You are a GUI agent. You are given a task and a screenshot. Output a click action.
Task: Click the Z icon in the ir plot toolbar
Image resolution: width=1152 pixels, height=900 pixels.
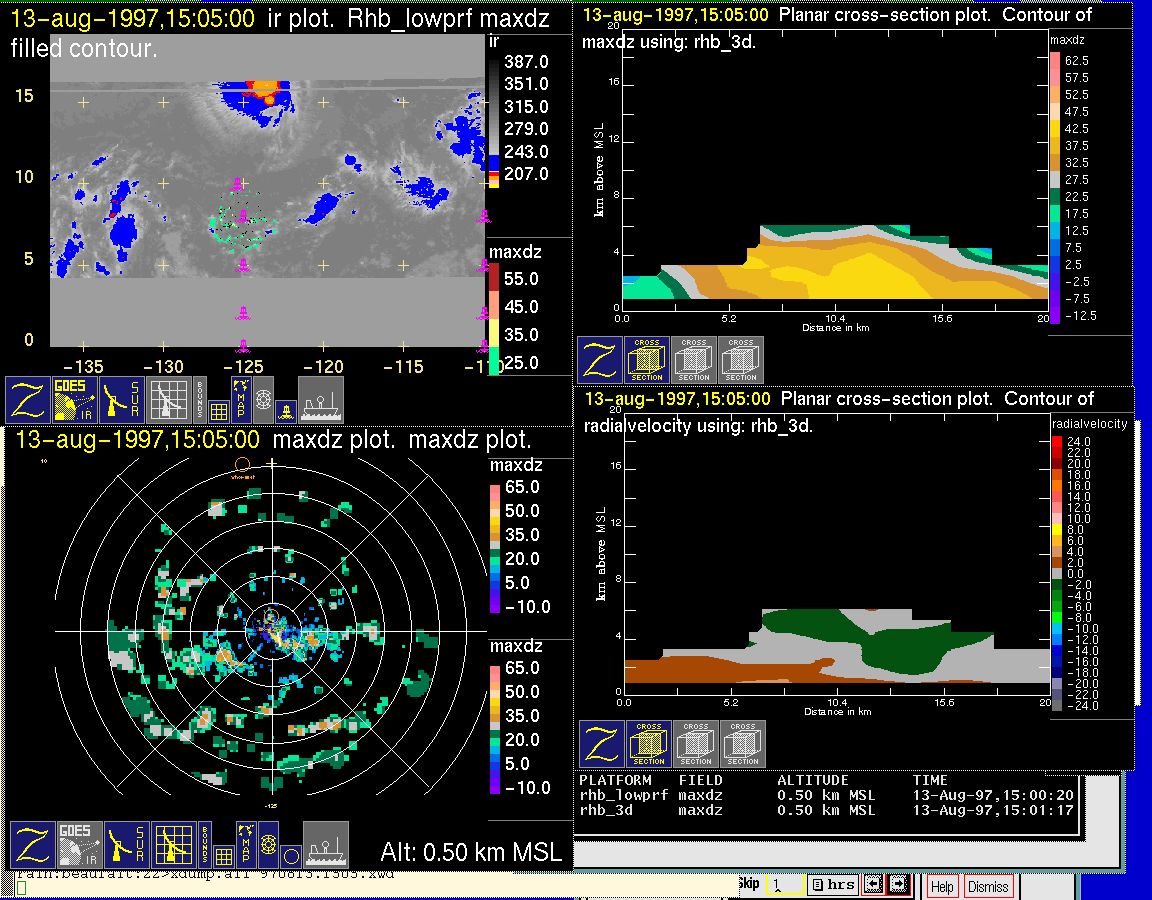(x=27, y=399)
